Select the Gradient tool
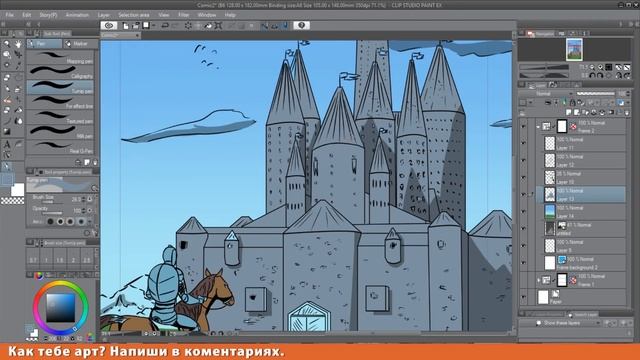The height and width of the screenshot is (360, 640). pyautogui.click(x=7, y=131)
